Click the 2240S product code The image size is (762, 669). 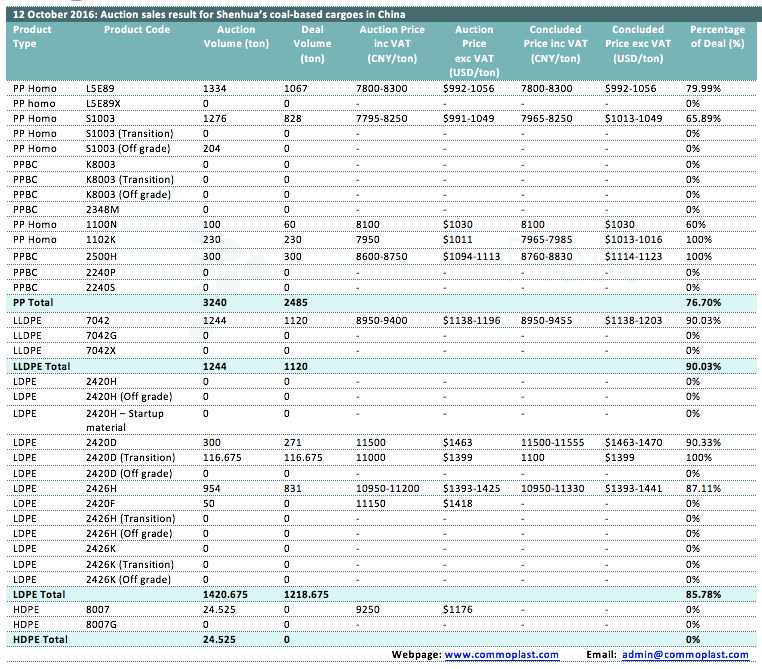coord(101,288)
